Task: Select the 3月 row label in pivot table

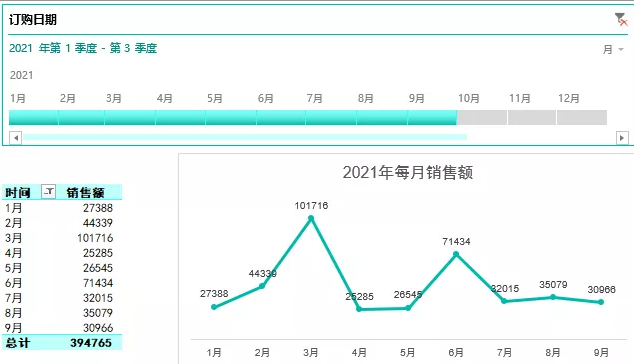Action: tap(13, 238)
